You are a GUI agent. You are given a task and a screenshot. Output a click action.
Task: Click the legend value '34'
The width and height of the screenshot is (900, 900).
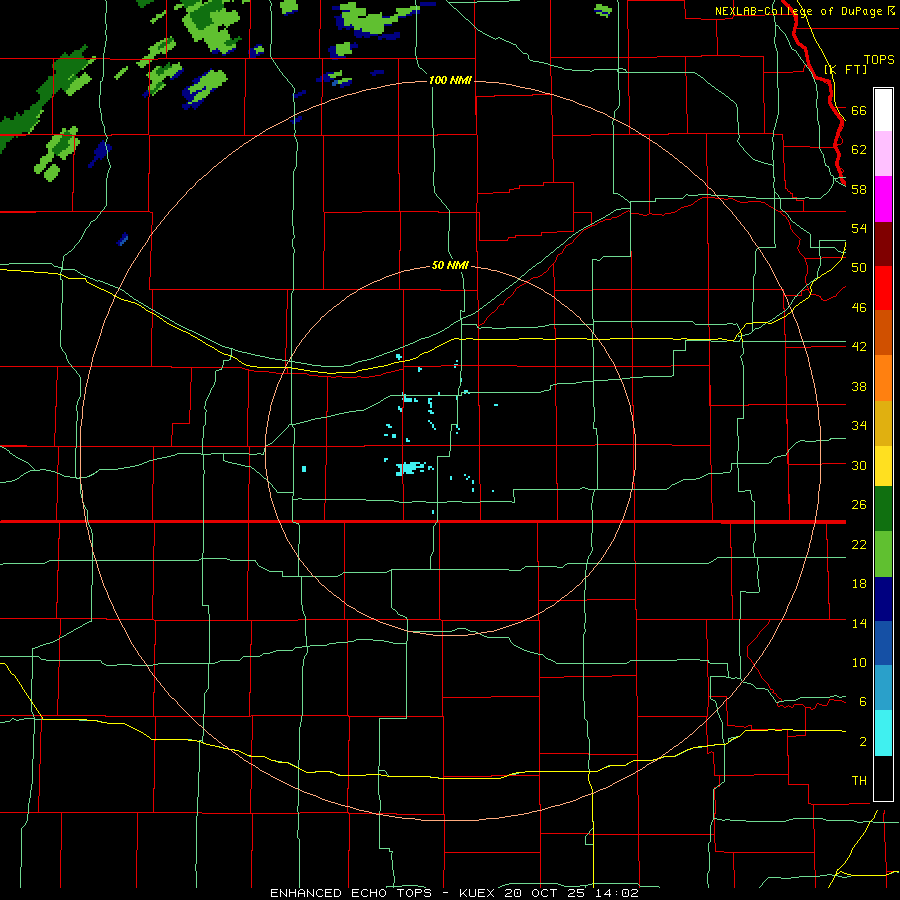tap(859, 425)
